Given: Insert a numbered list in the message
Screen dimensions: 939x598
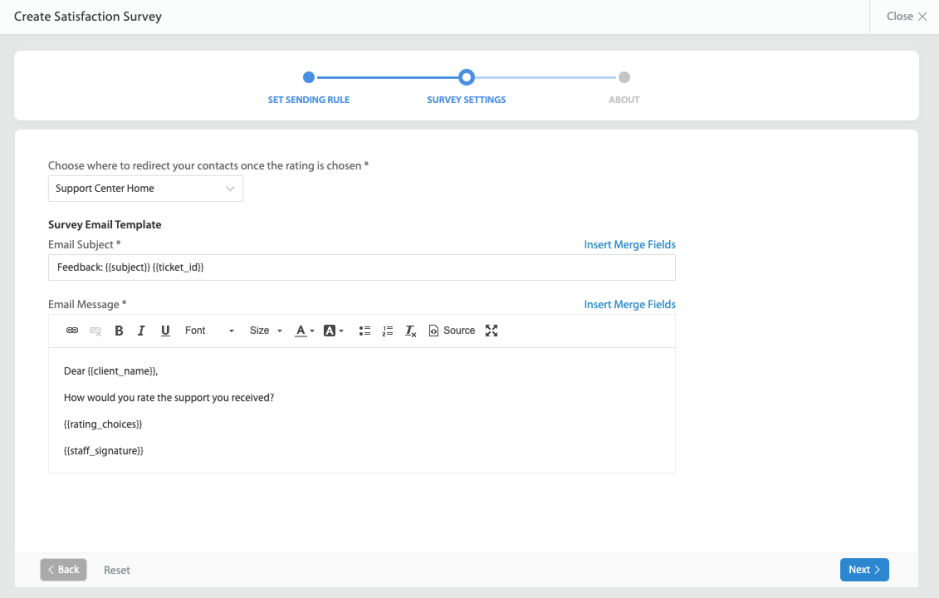Looking at the screenshot, I should tap(387, 330).
